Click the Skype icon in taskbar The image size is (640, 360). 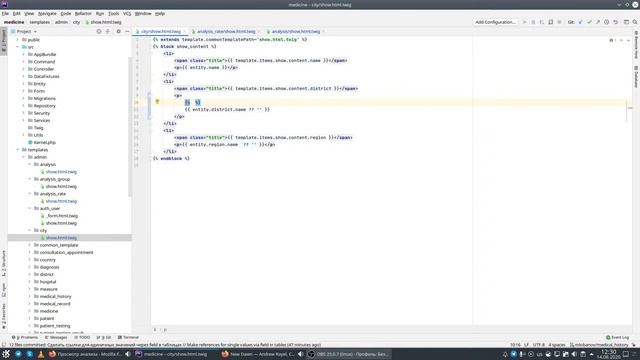tap(29, 354)
